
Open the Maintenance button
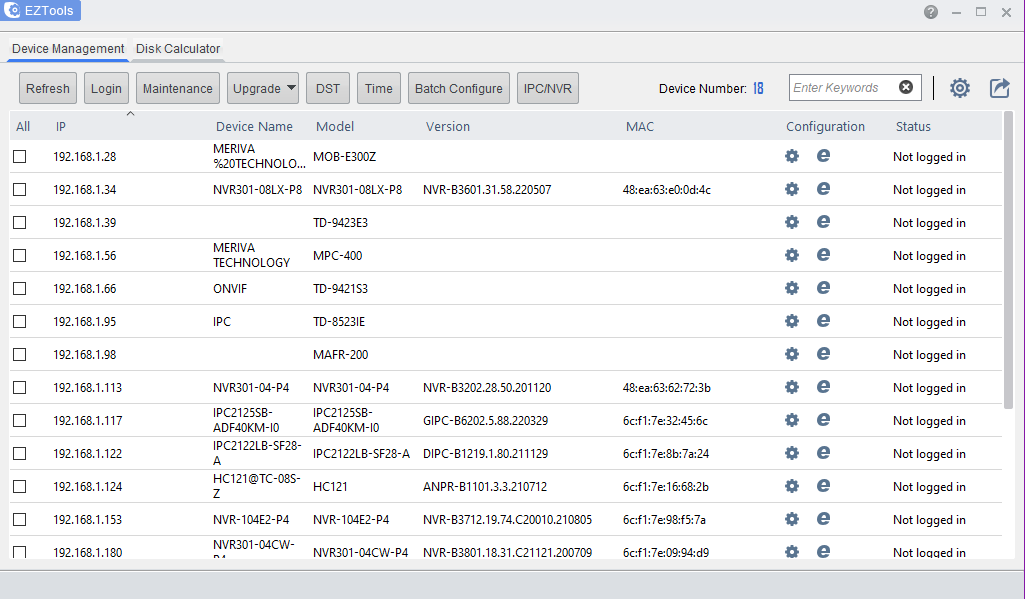[178, 88]
